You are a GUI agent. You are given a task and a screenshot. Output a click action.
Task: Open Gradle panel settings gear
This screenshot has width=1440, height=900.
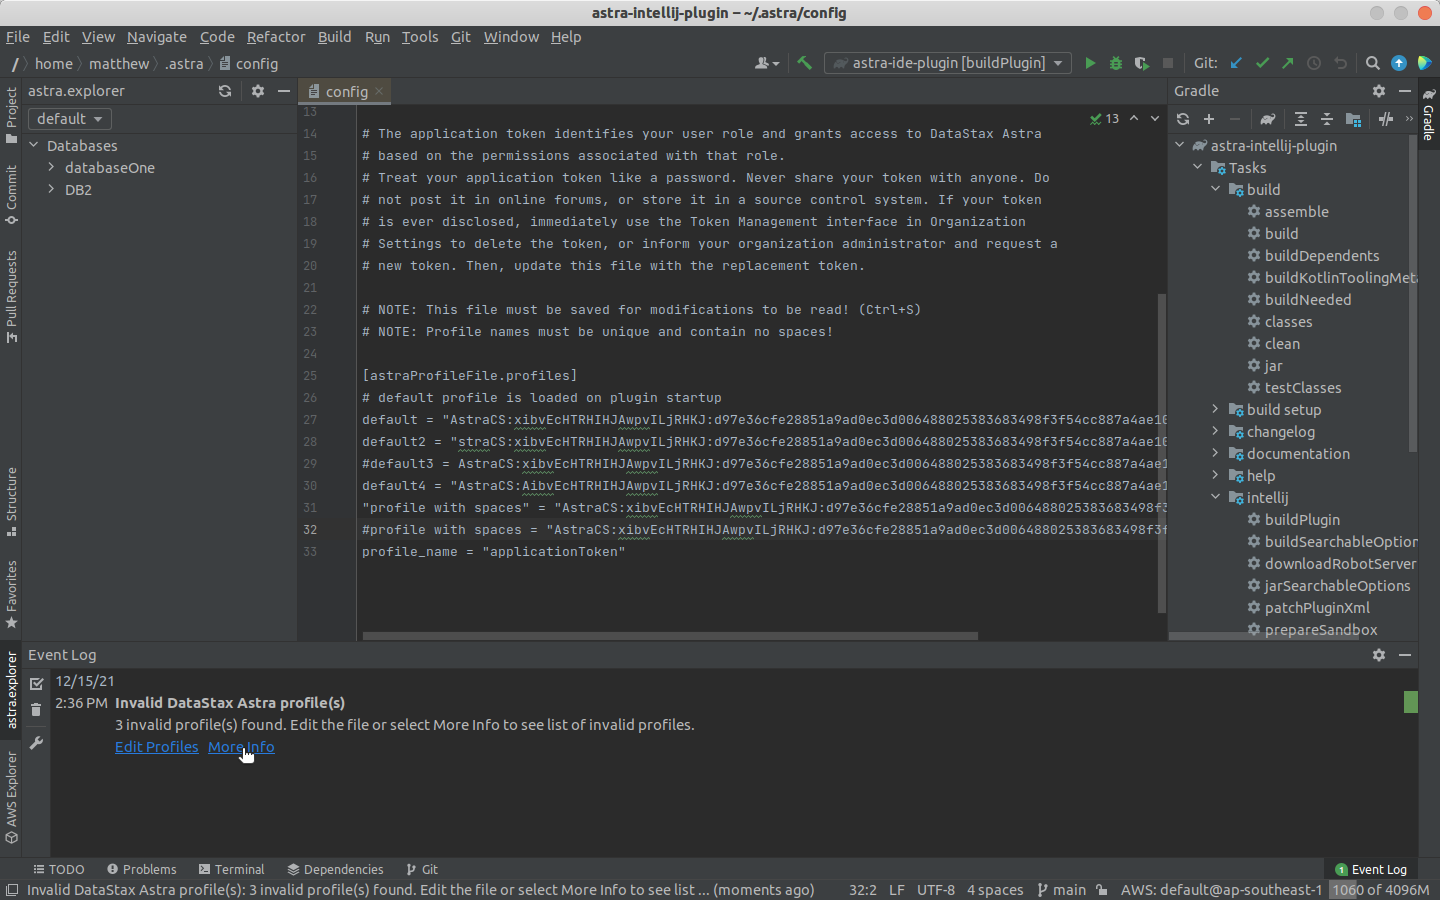[1379, 91]
